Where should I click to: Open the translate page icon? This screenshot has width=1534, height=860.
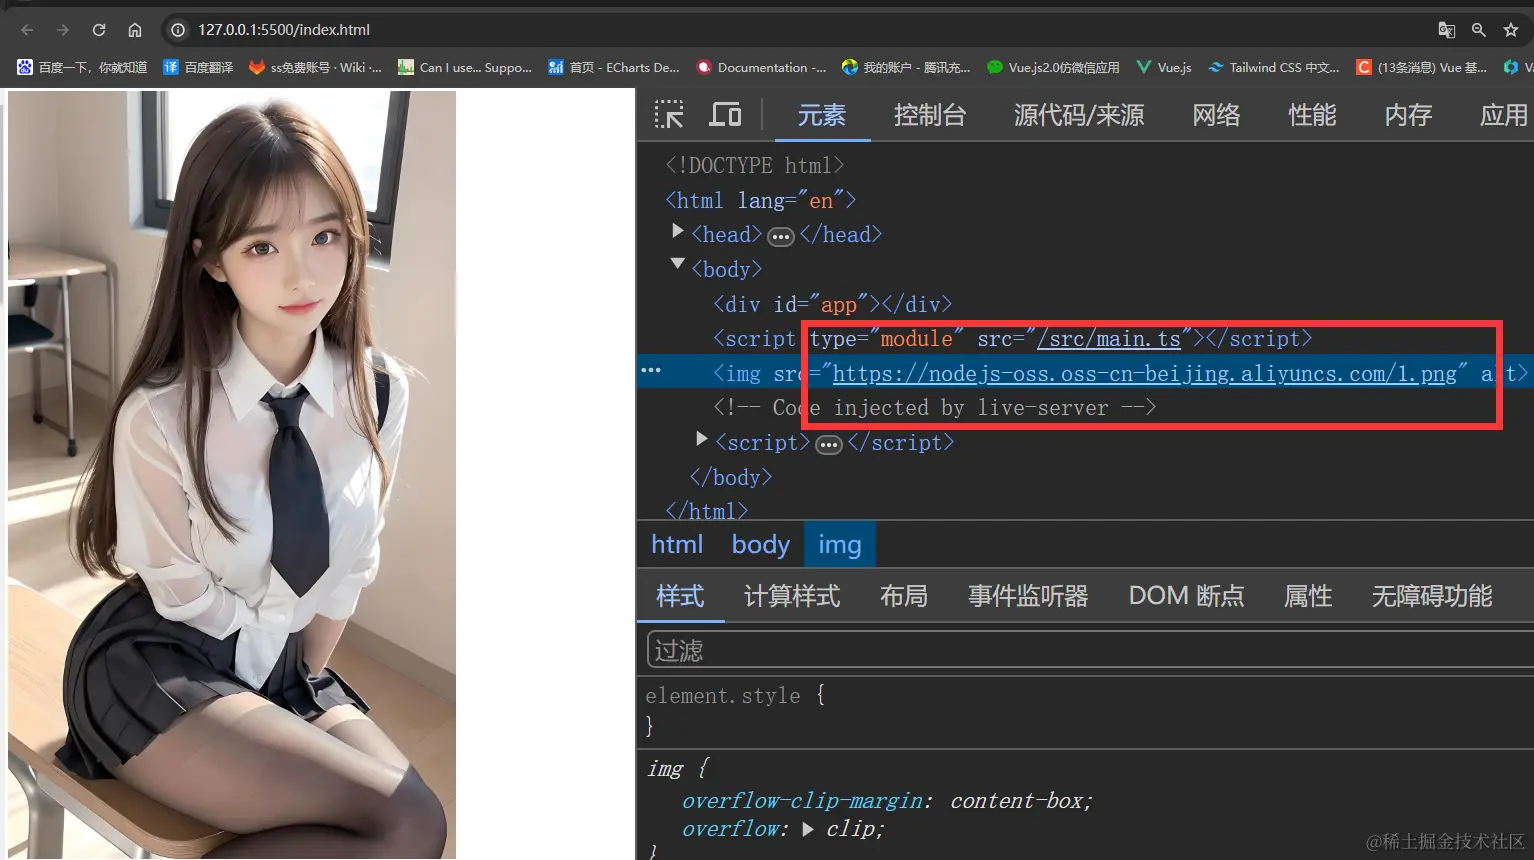click(x=1446, y=30)
